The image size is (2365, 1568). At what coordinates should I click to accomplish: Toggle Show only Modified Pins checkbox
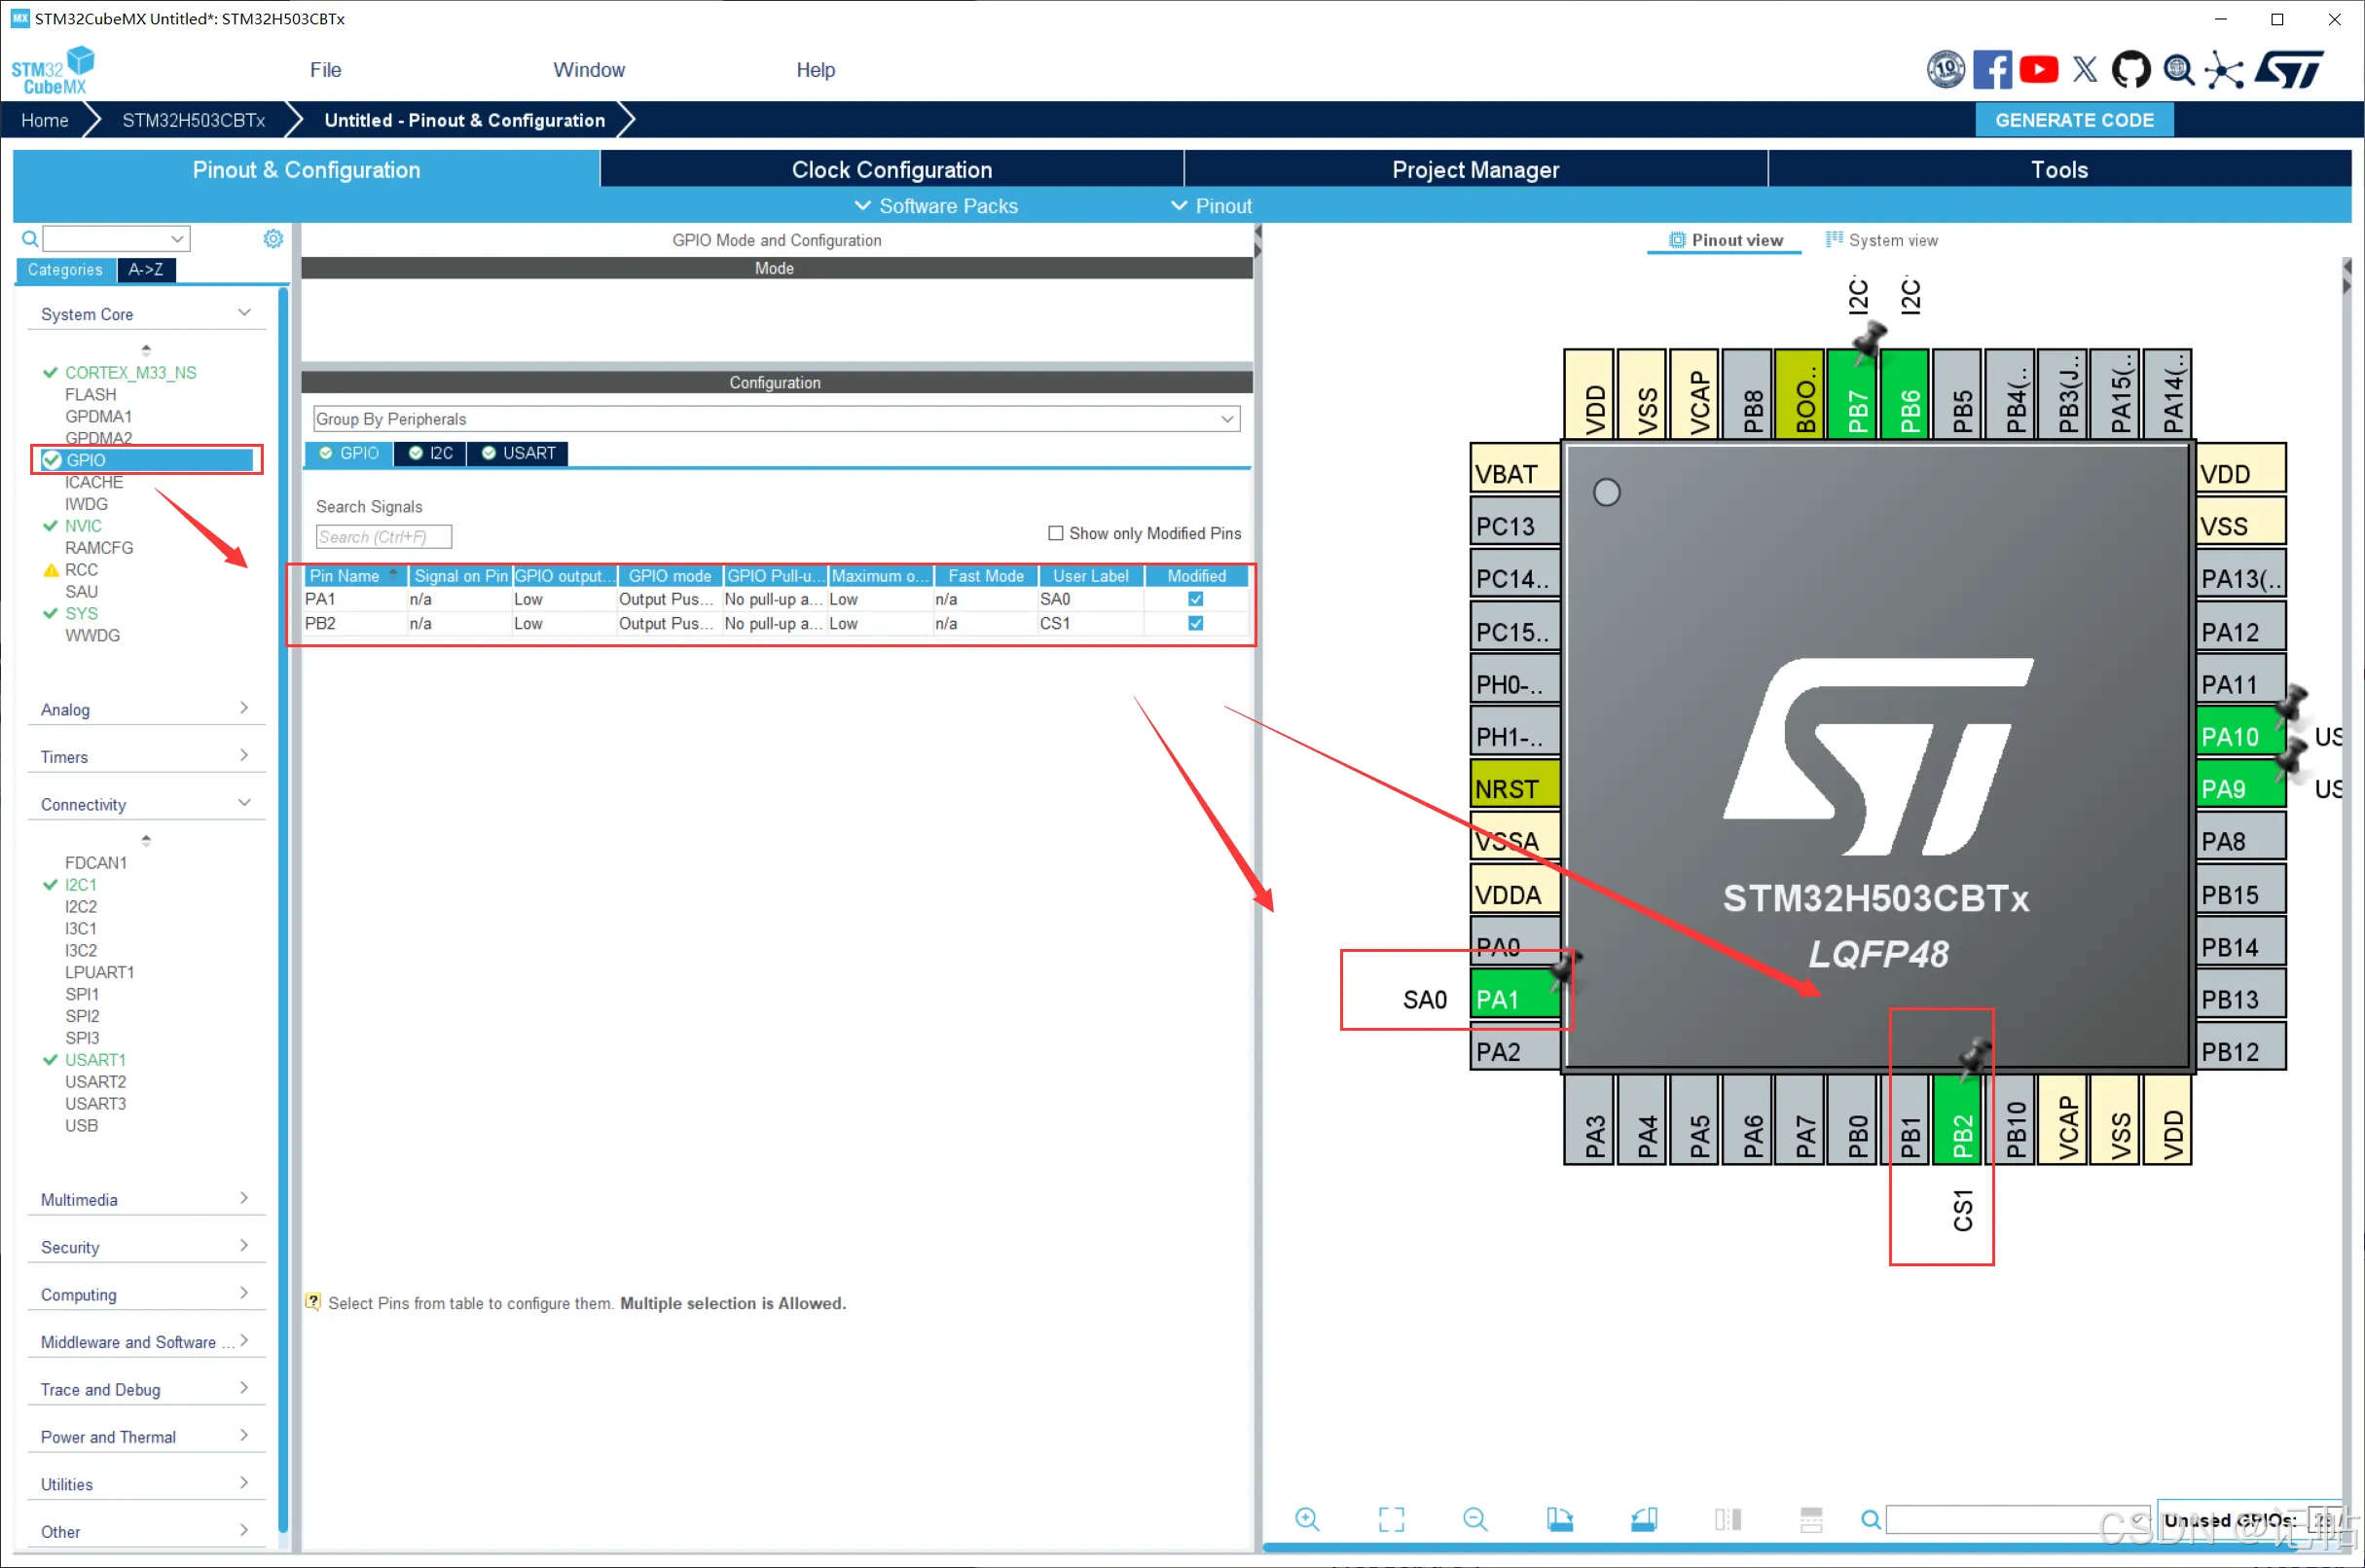tap(1055, 533)
